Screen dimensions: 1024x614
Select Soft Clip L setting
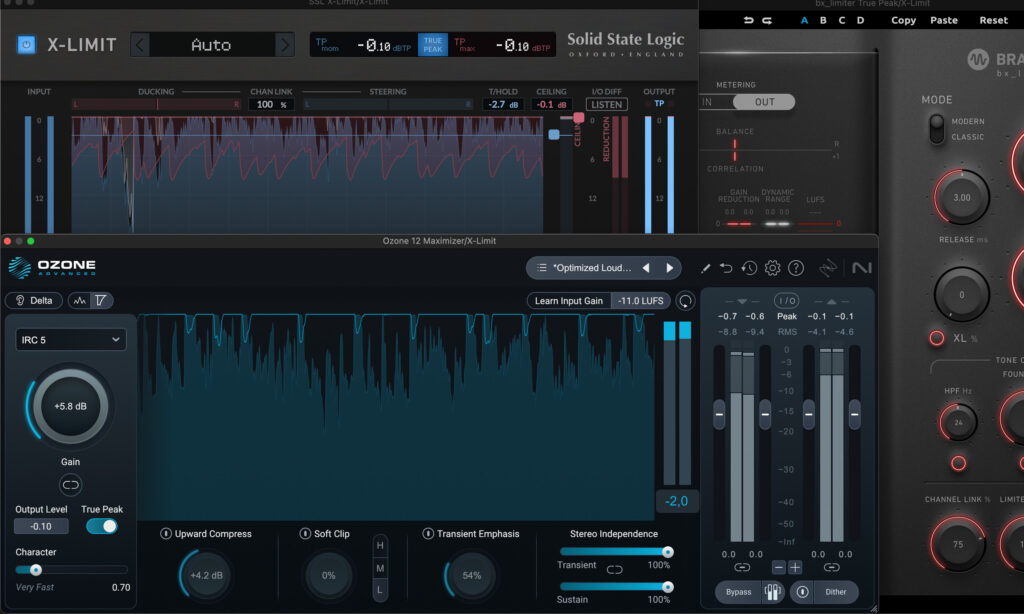[x=380, y=590]
